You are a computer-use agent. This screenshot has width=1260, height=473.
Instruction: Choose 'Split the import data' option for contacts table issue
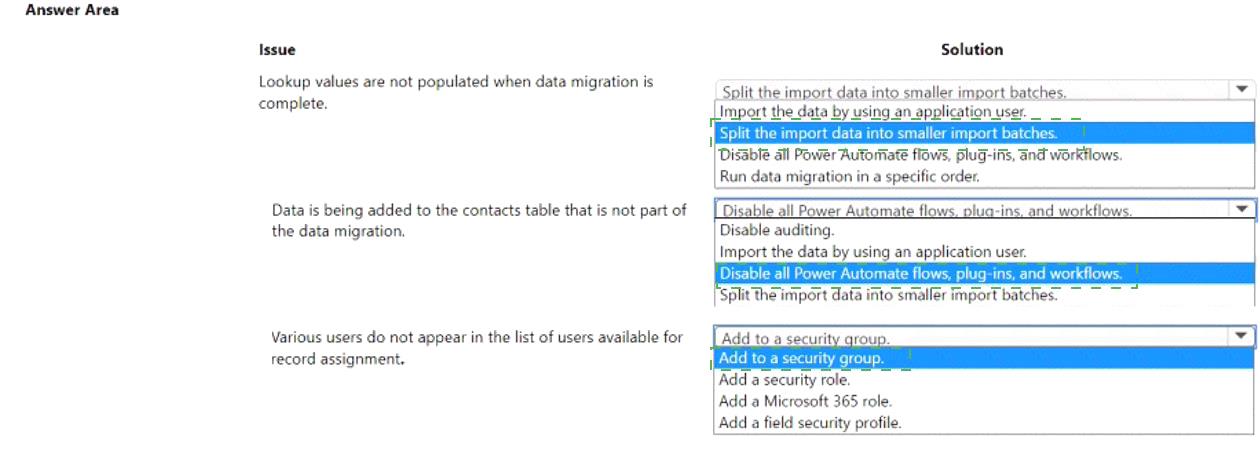pos(888,294)
